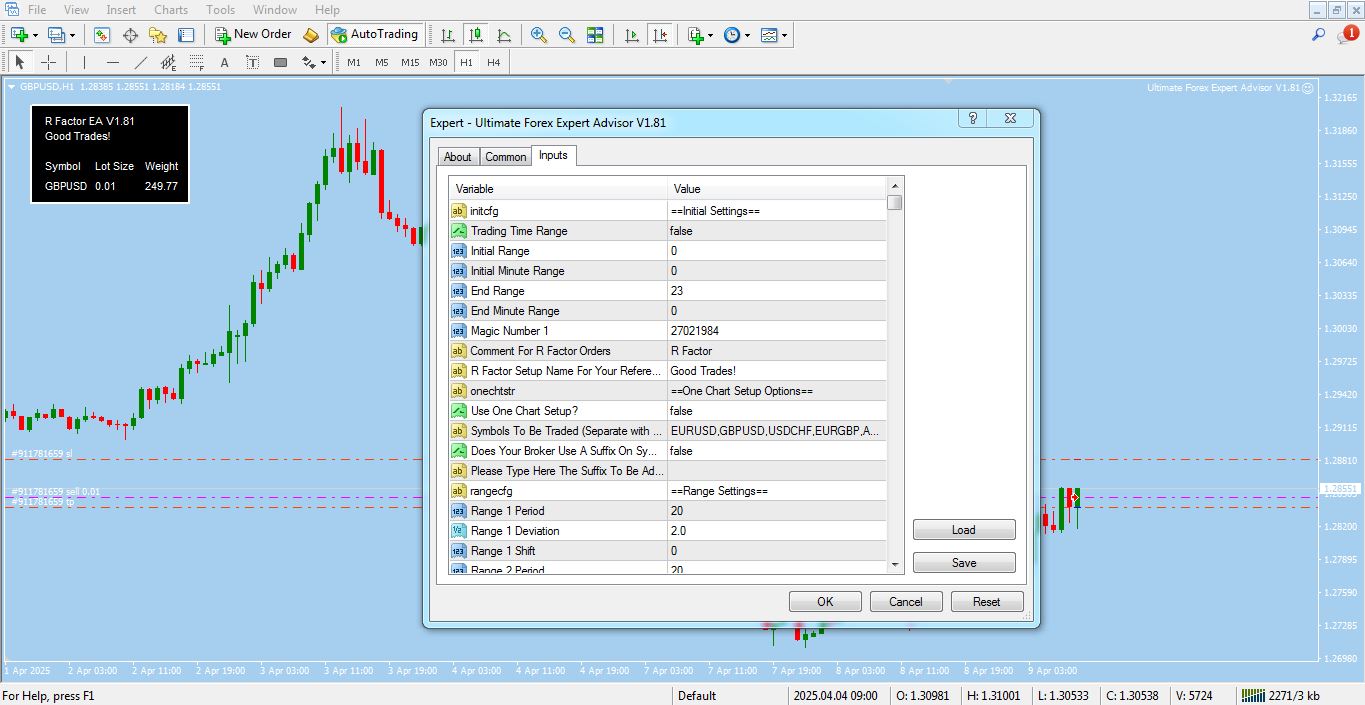Click the help question mark in dialog title
This screenshot has height=705, width=1365.
click(x=974, y=118)
